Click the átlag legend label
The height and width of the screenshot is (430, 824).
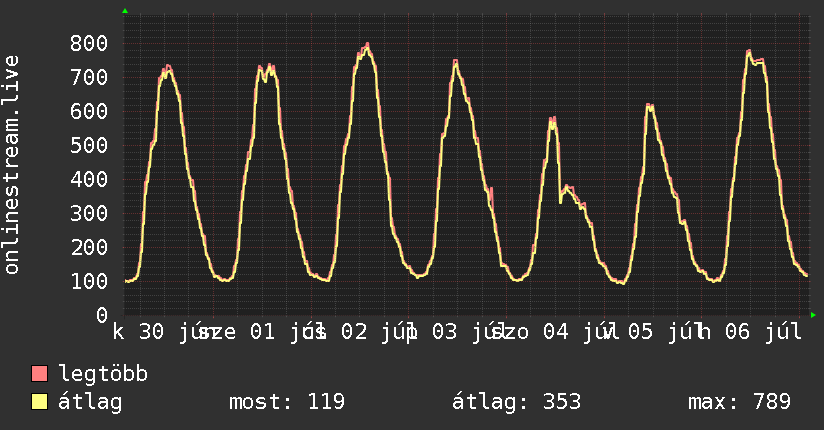click(x=90, y=402)
